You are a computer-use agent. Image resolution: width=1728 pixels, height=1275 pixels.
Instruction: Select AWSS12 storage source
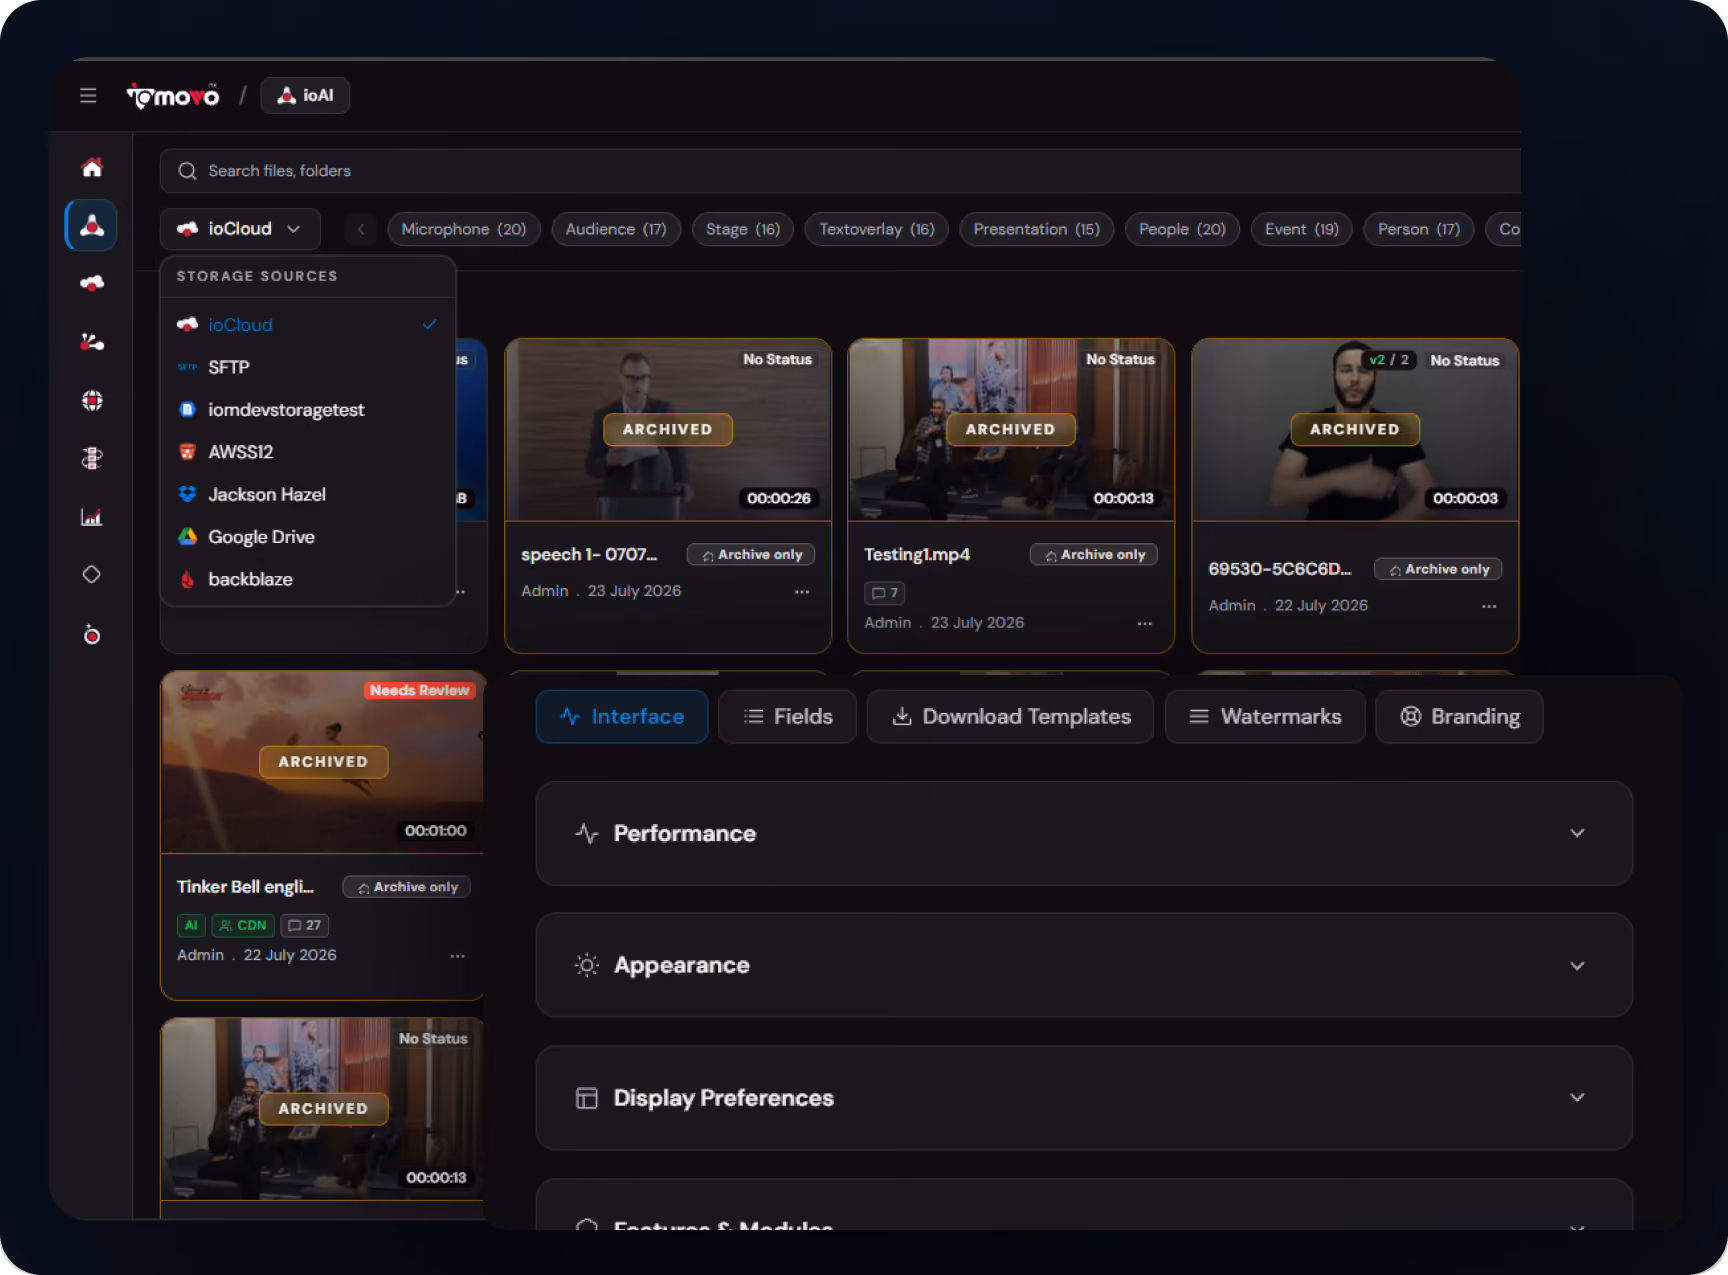pos(308,452)
